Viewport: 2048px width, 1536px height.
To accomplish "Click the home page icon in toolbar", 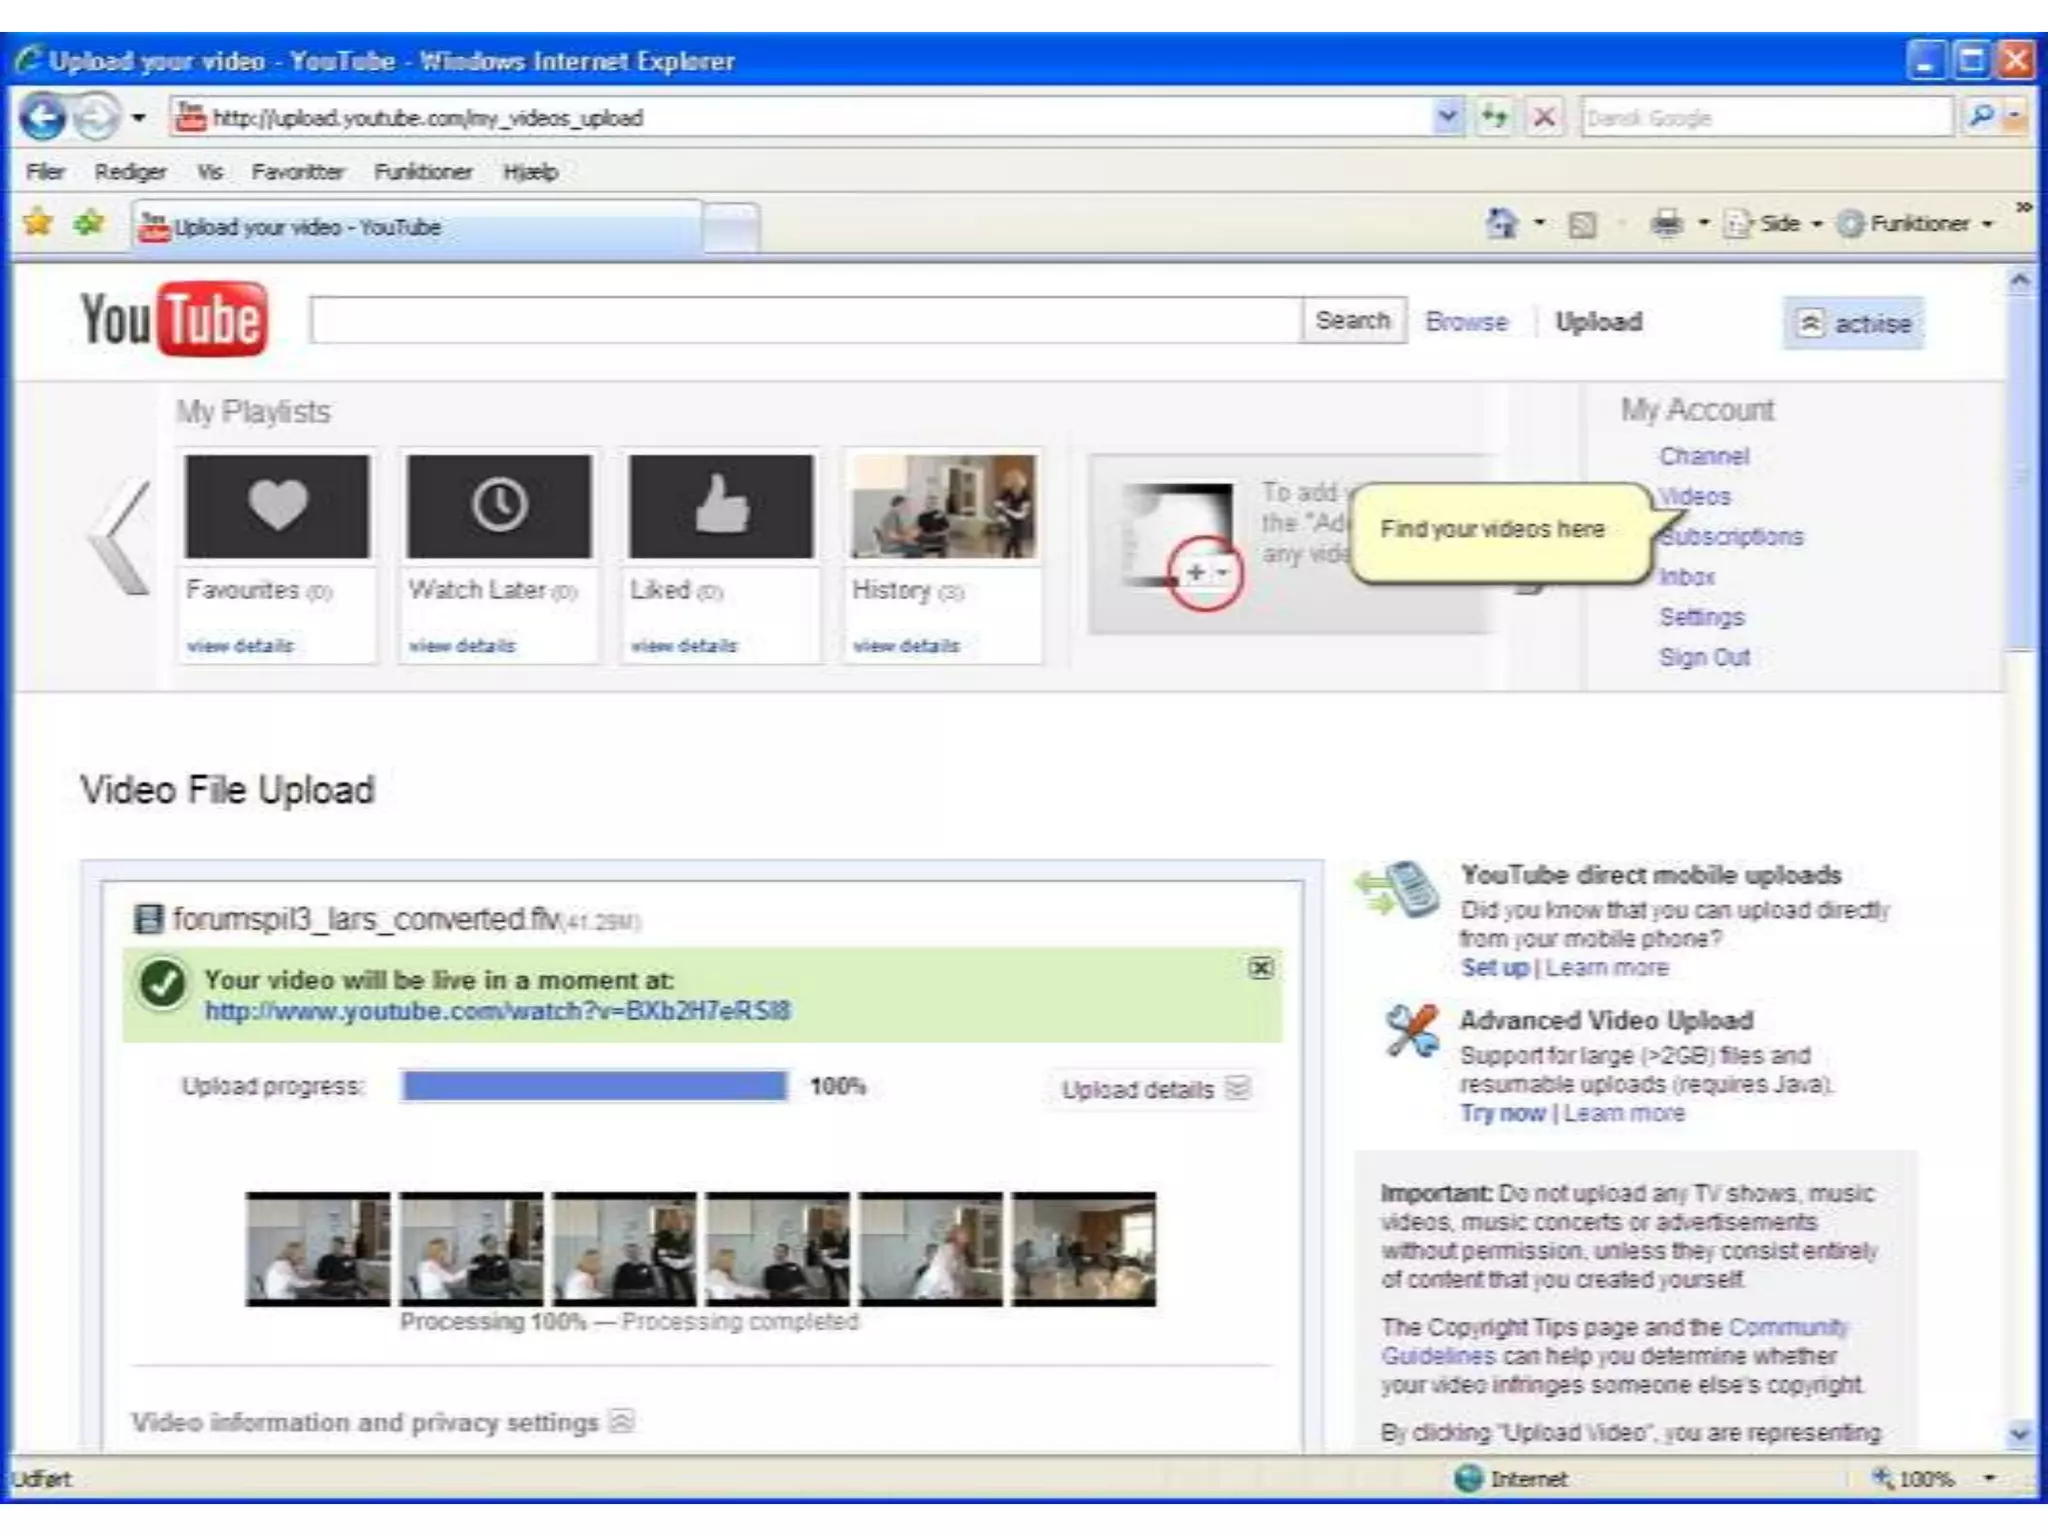I will 1502,223.
